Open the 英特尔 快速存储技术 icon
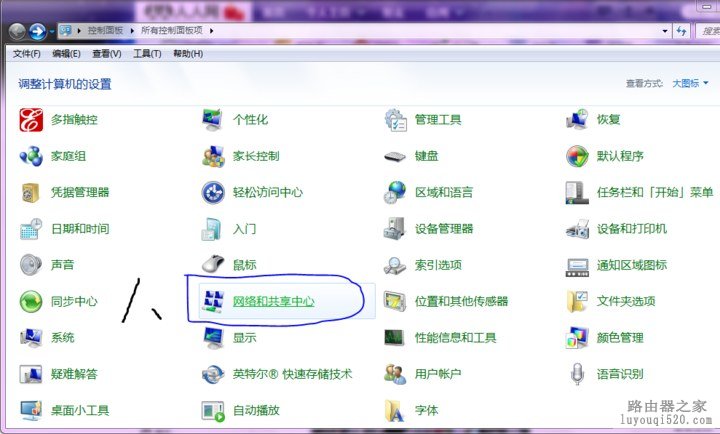720x434 pixels. [x=213, y=374]
